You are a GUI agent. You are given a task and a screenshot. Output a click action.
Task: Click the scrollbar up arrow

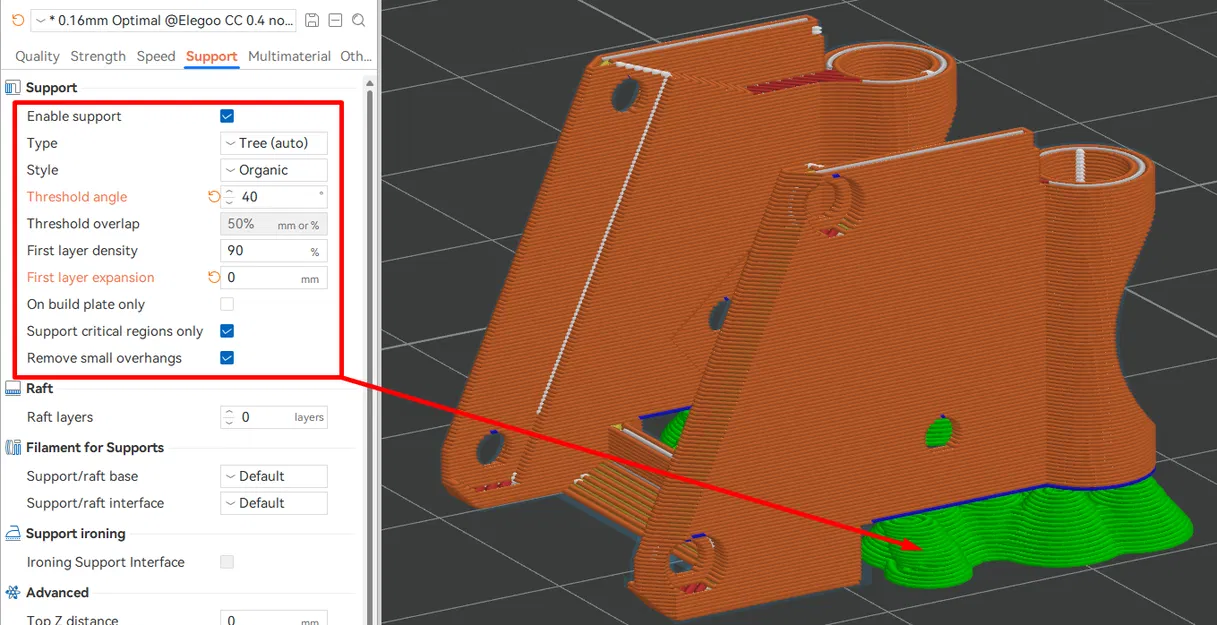[371, 82]
